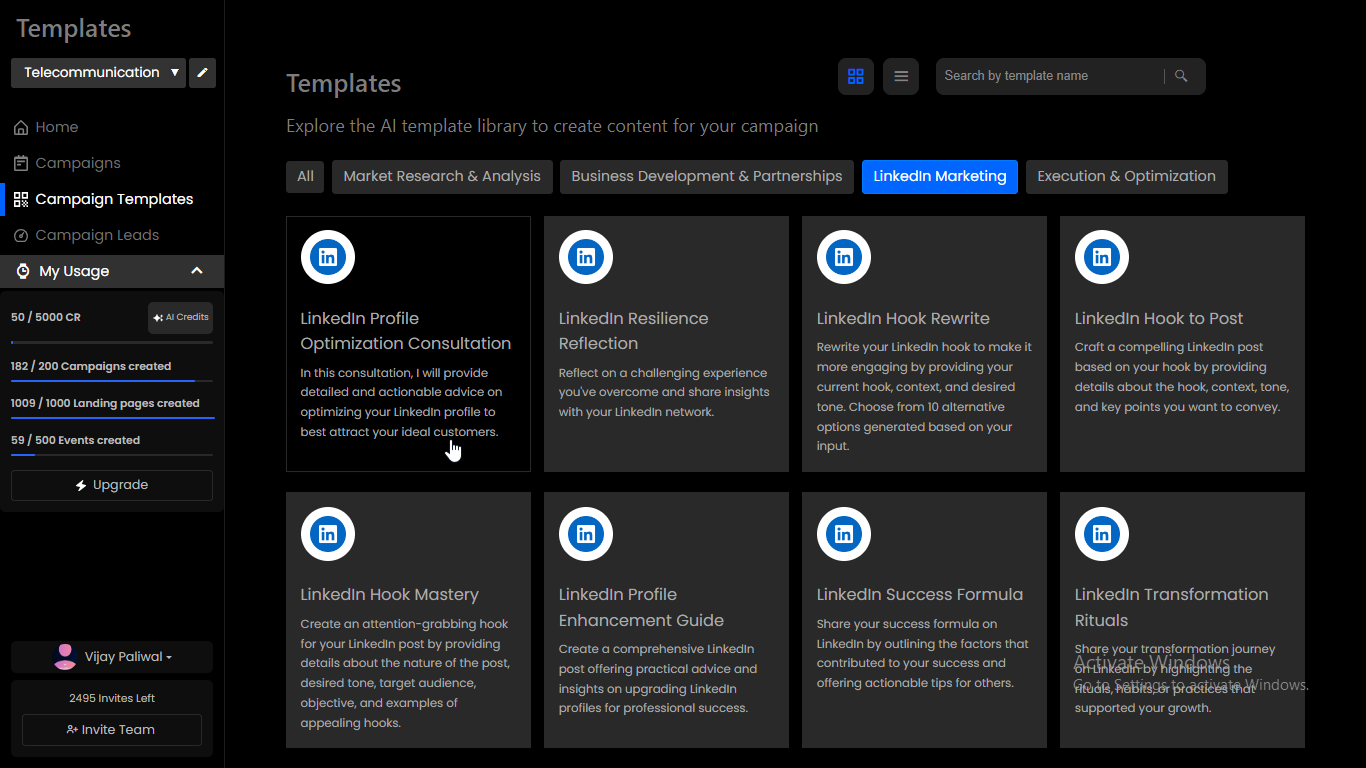Open LinkedIn Hook Mastery title
Screen dimensions: 1366x768
pos(390,594)
